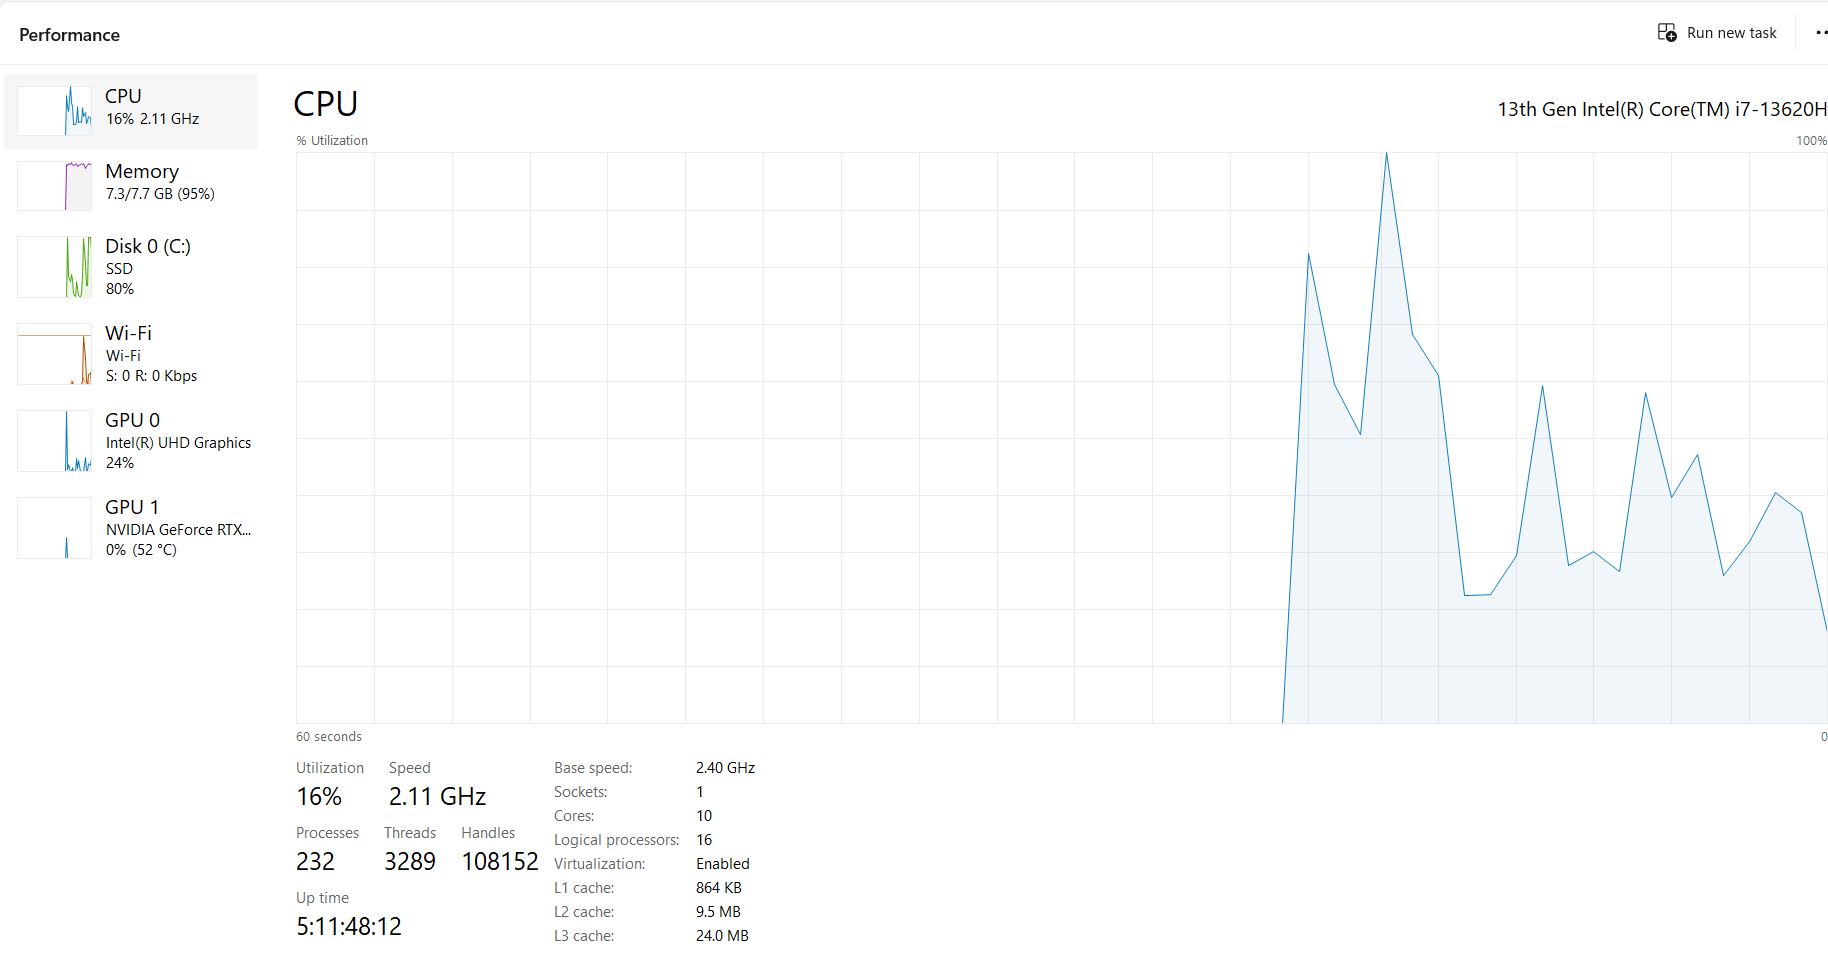This screenshot has height=969, width=1828.
Task: Click the CPU mini graph thumbnail in sidebar
Action: coord(55,111)
